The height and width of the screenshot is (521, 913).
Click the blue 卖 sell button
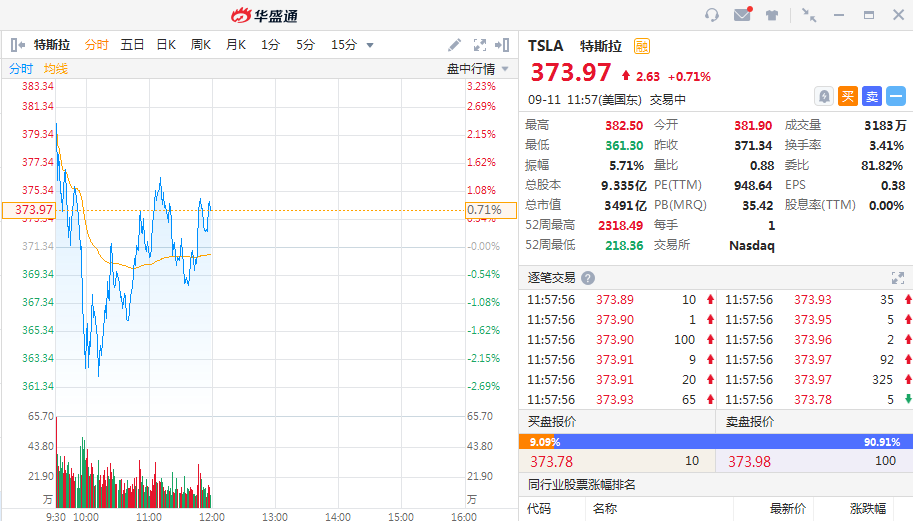[871, 96]
